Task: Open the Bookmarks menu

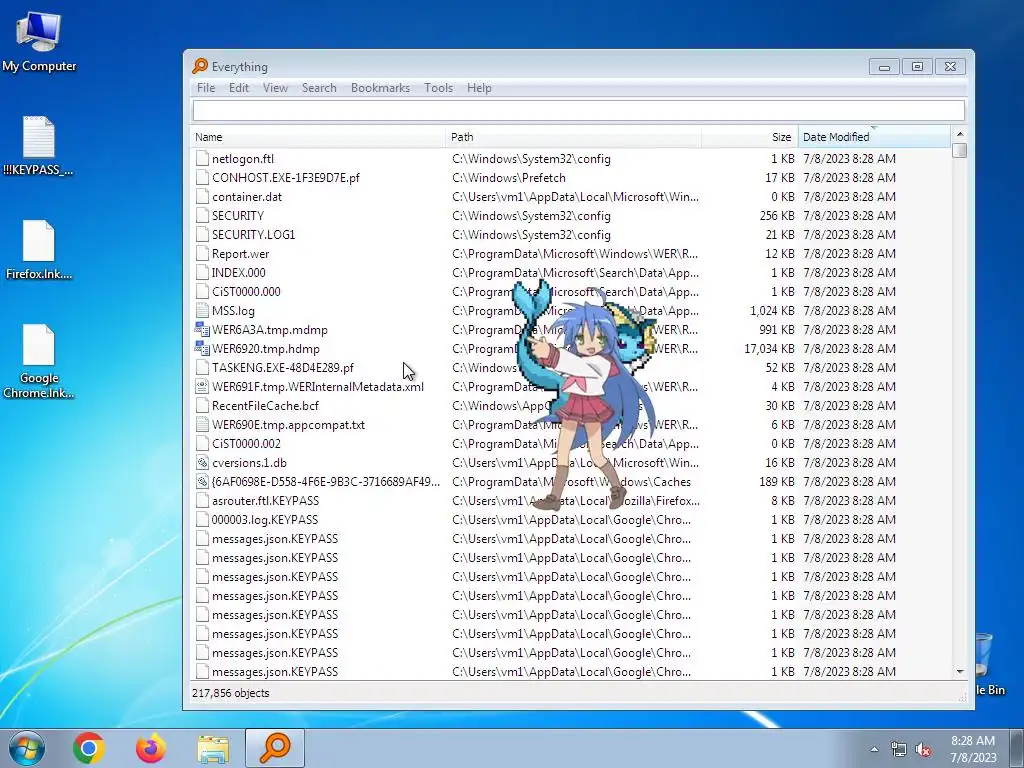Action: [380, 88]
